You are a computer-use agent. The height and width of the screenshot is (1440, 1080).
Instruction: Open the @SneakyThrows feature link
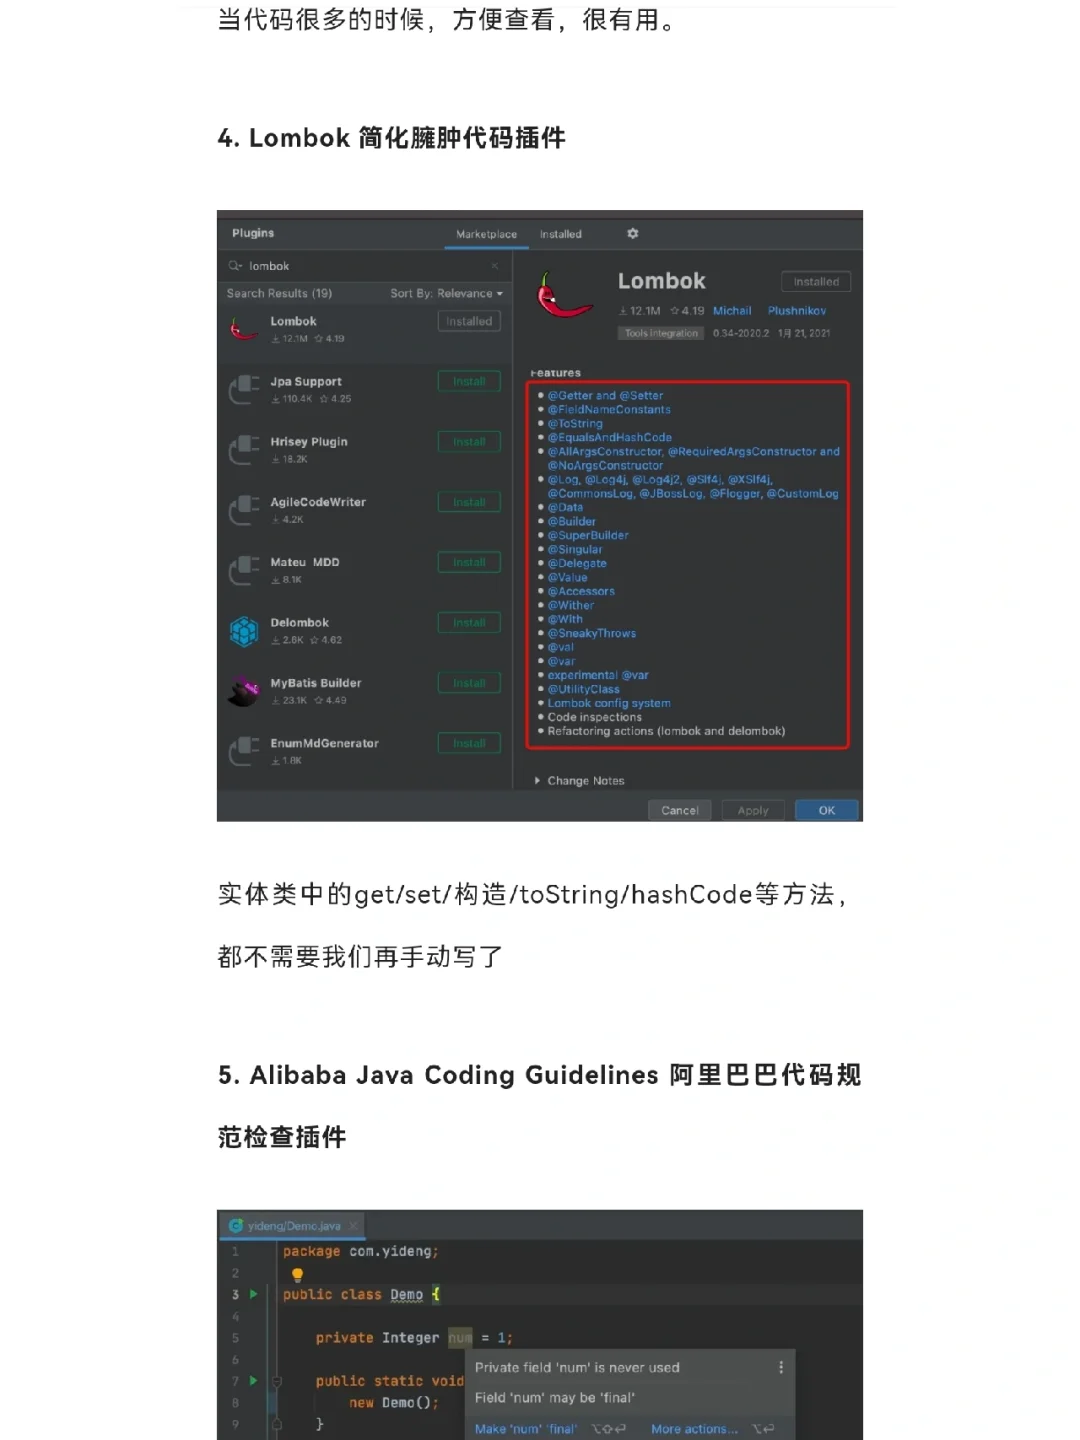591,634
